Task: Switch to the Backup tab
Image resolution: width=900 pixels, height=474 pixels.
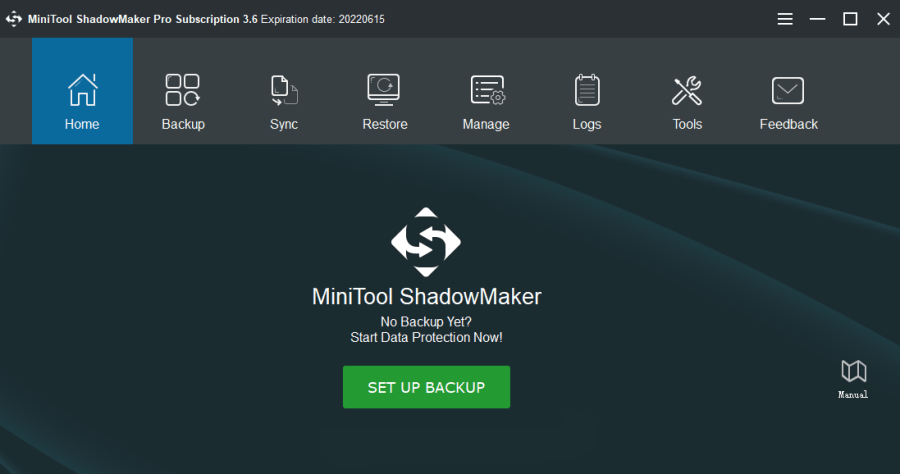Action: [x=183, y=91]
